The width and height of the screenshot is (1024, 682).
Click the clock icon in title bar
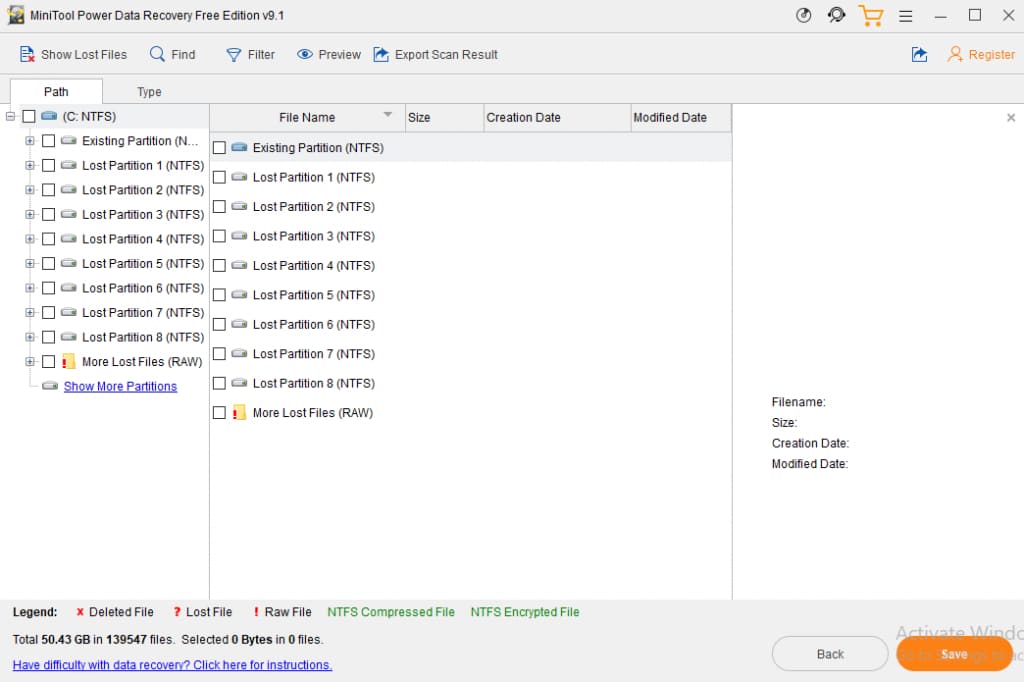coord(803,15)
